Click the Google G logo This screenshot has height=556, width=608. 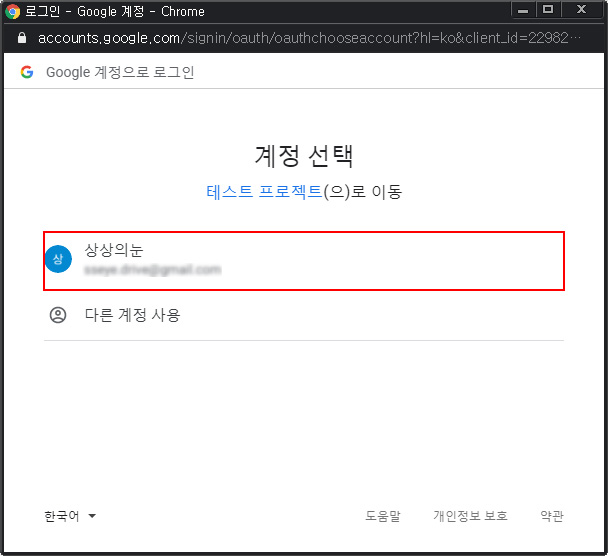point(27,72)
